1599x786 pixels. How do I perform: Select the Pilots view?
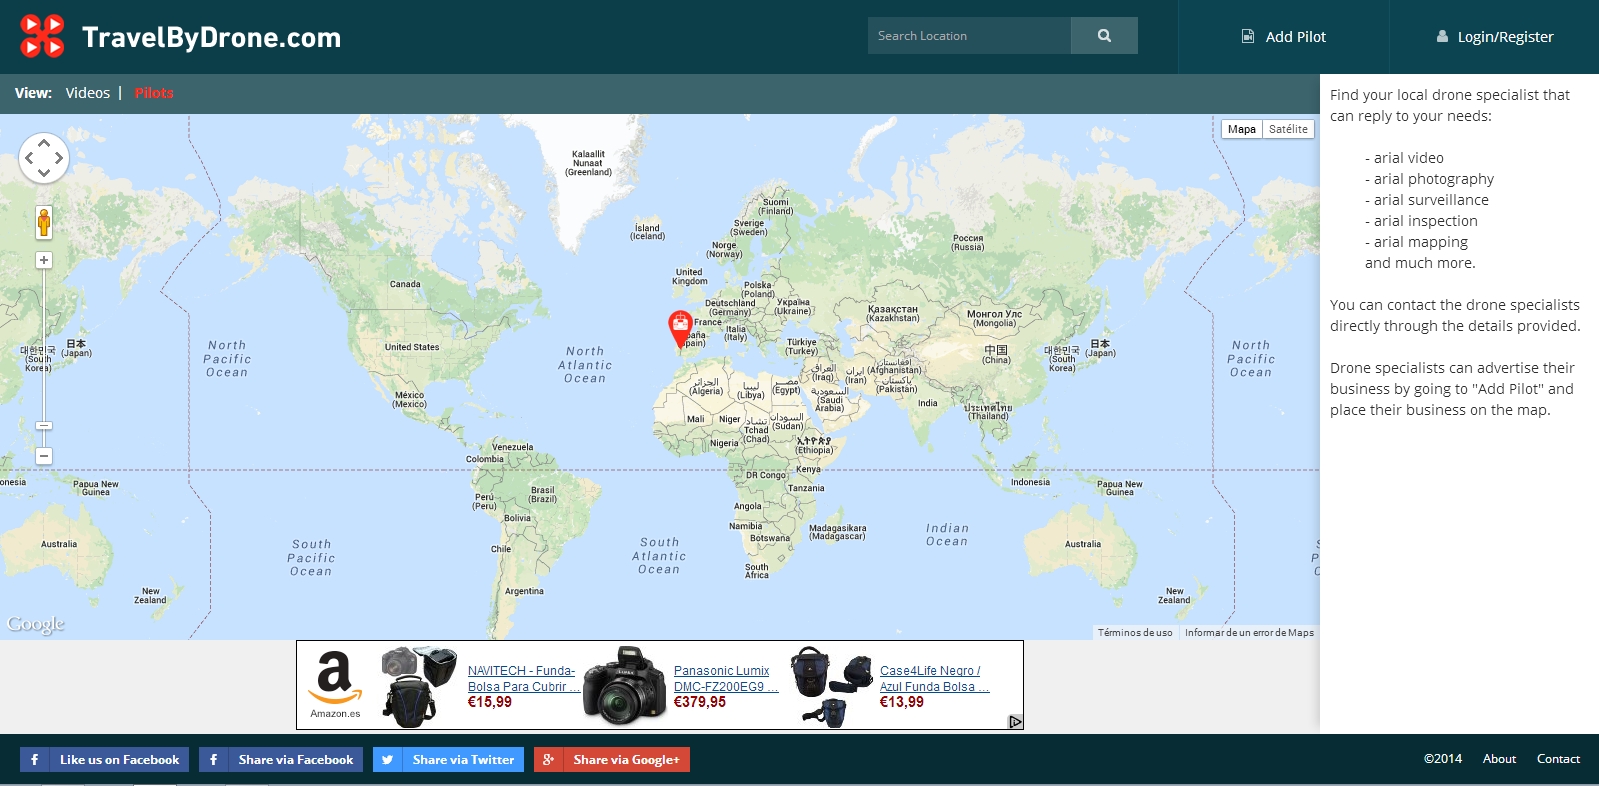(x=154, y=93)
